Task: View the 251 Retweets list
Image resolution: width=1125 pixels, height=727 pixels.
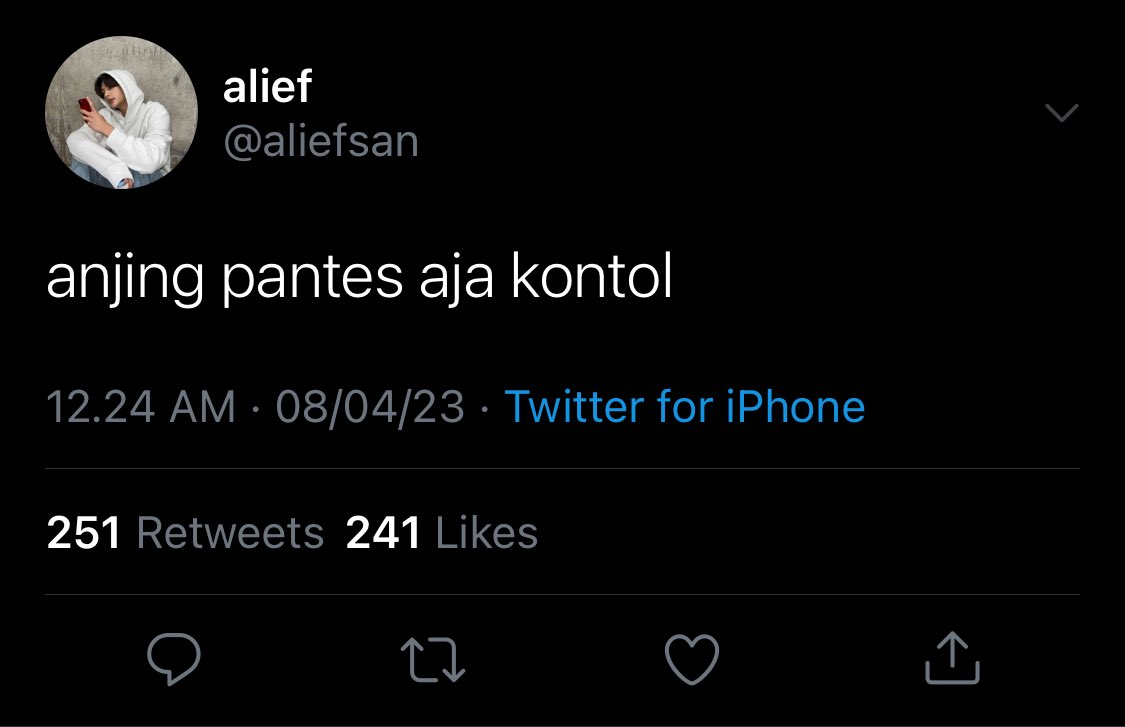Action: [185, 533]
